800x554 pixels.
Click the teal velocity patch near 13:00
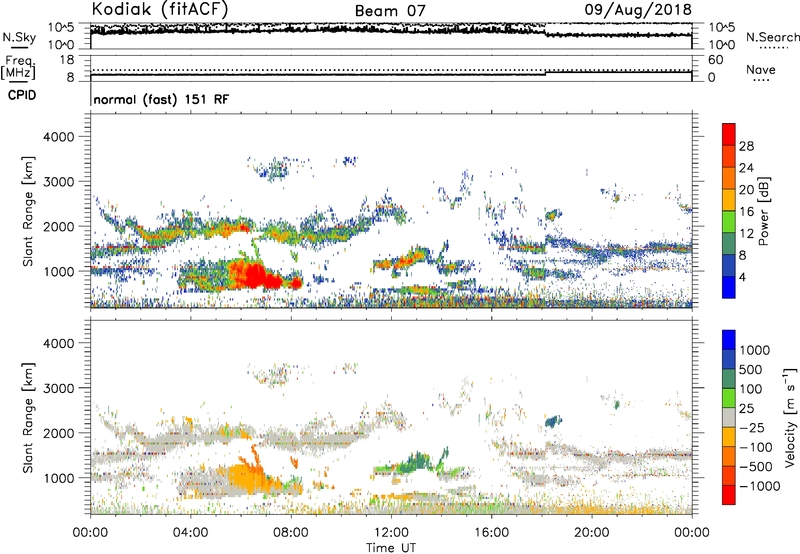417,461
